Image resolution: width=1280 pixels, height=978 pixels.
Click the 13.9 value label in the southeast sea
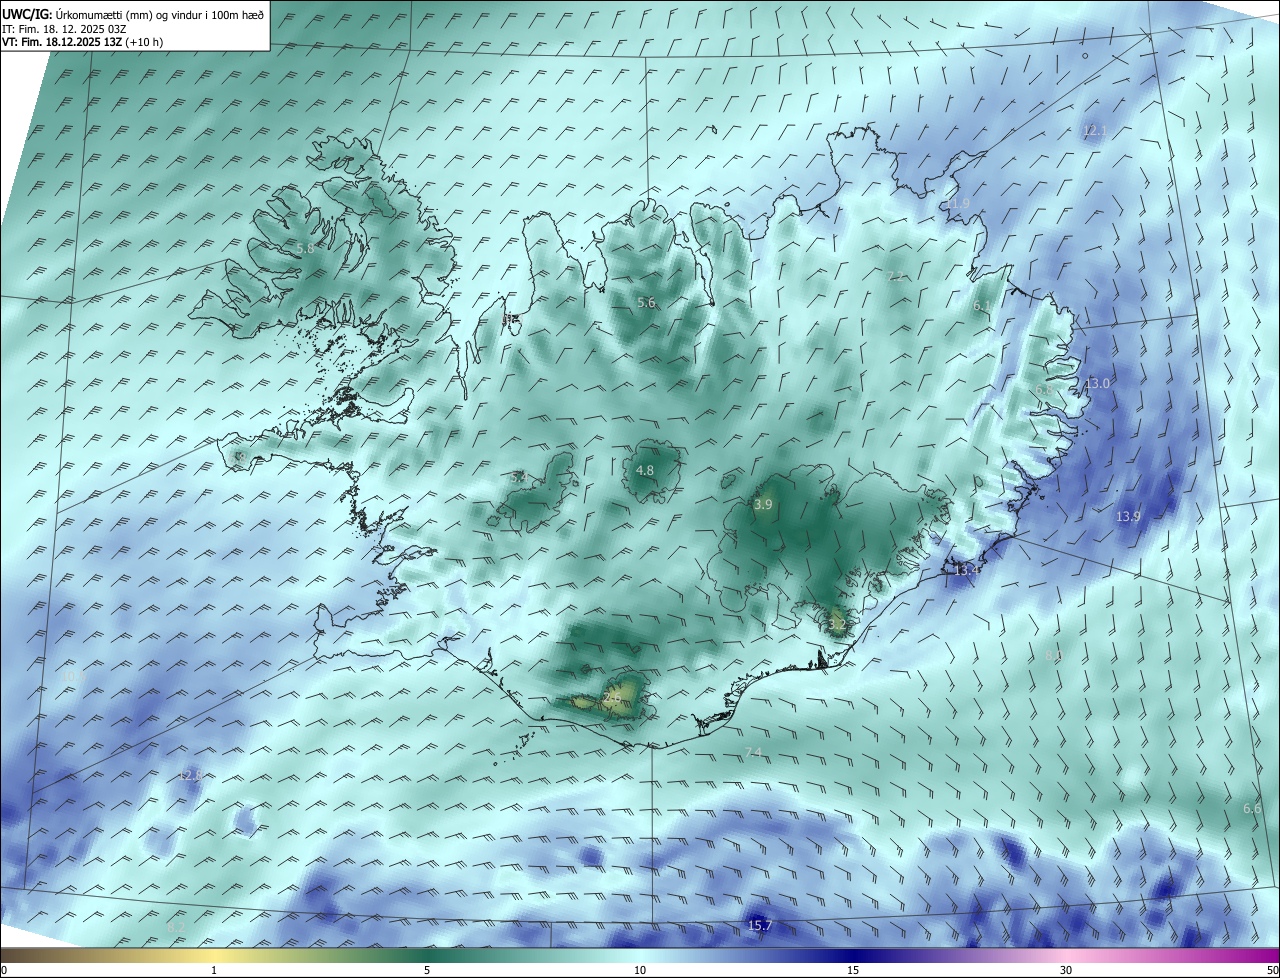pyautogui.click(x=1128, y=516)
